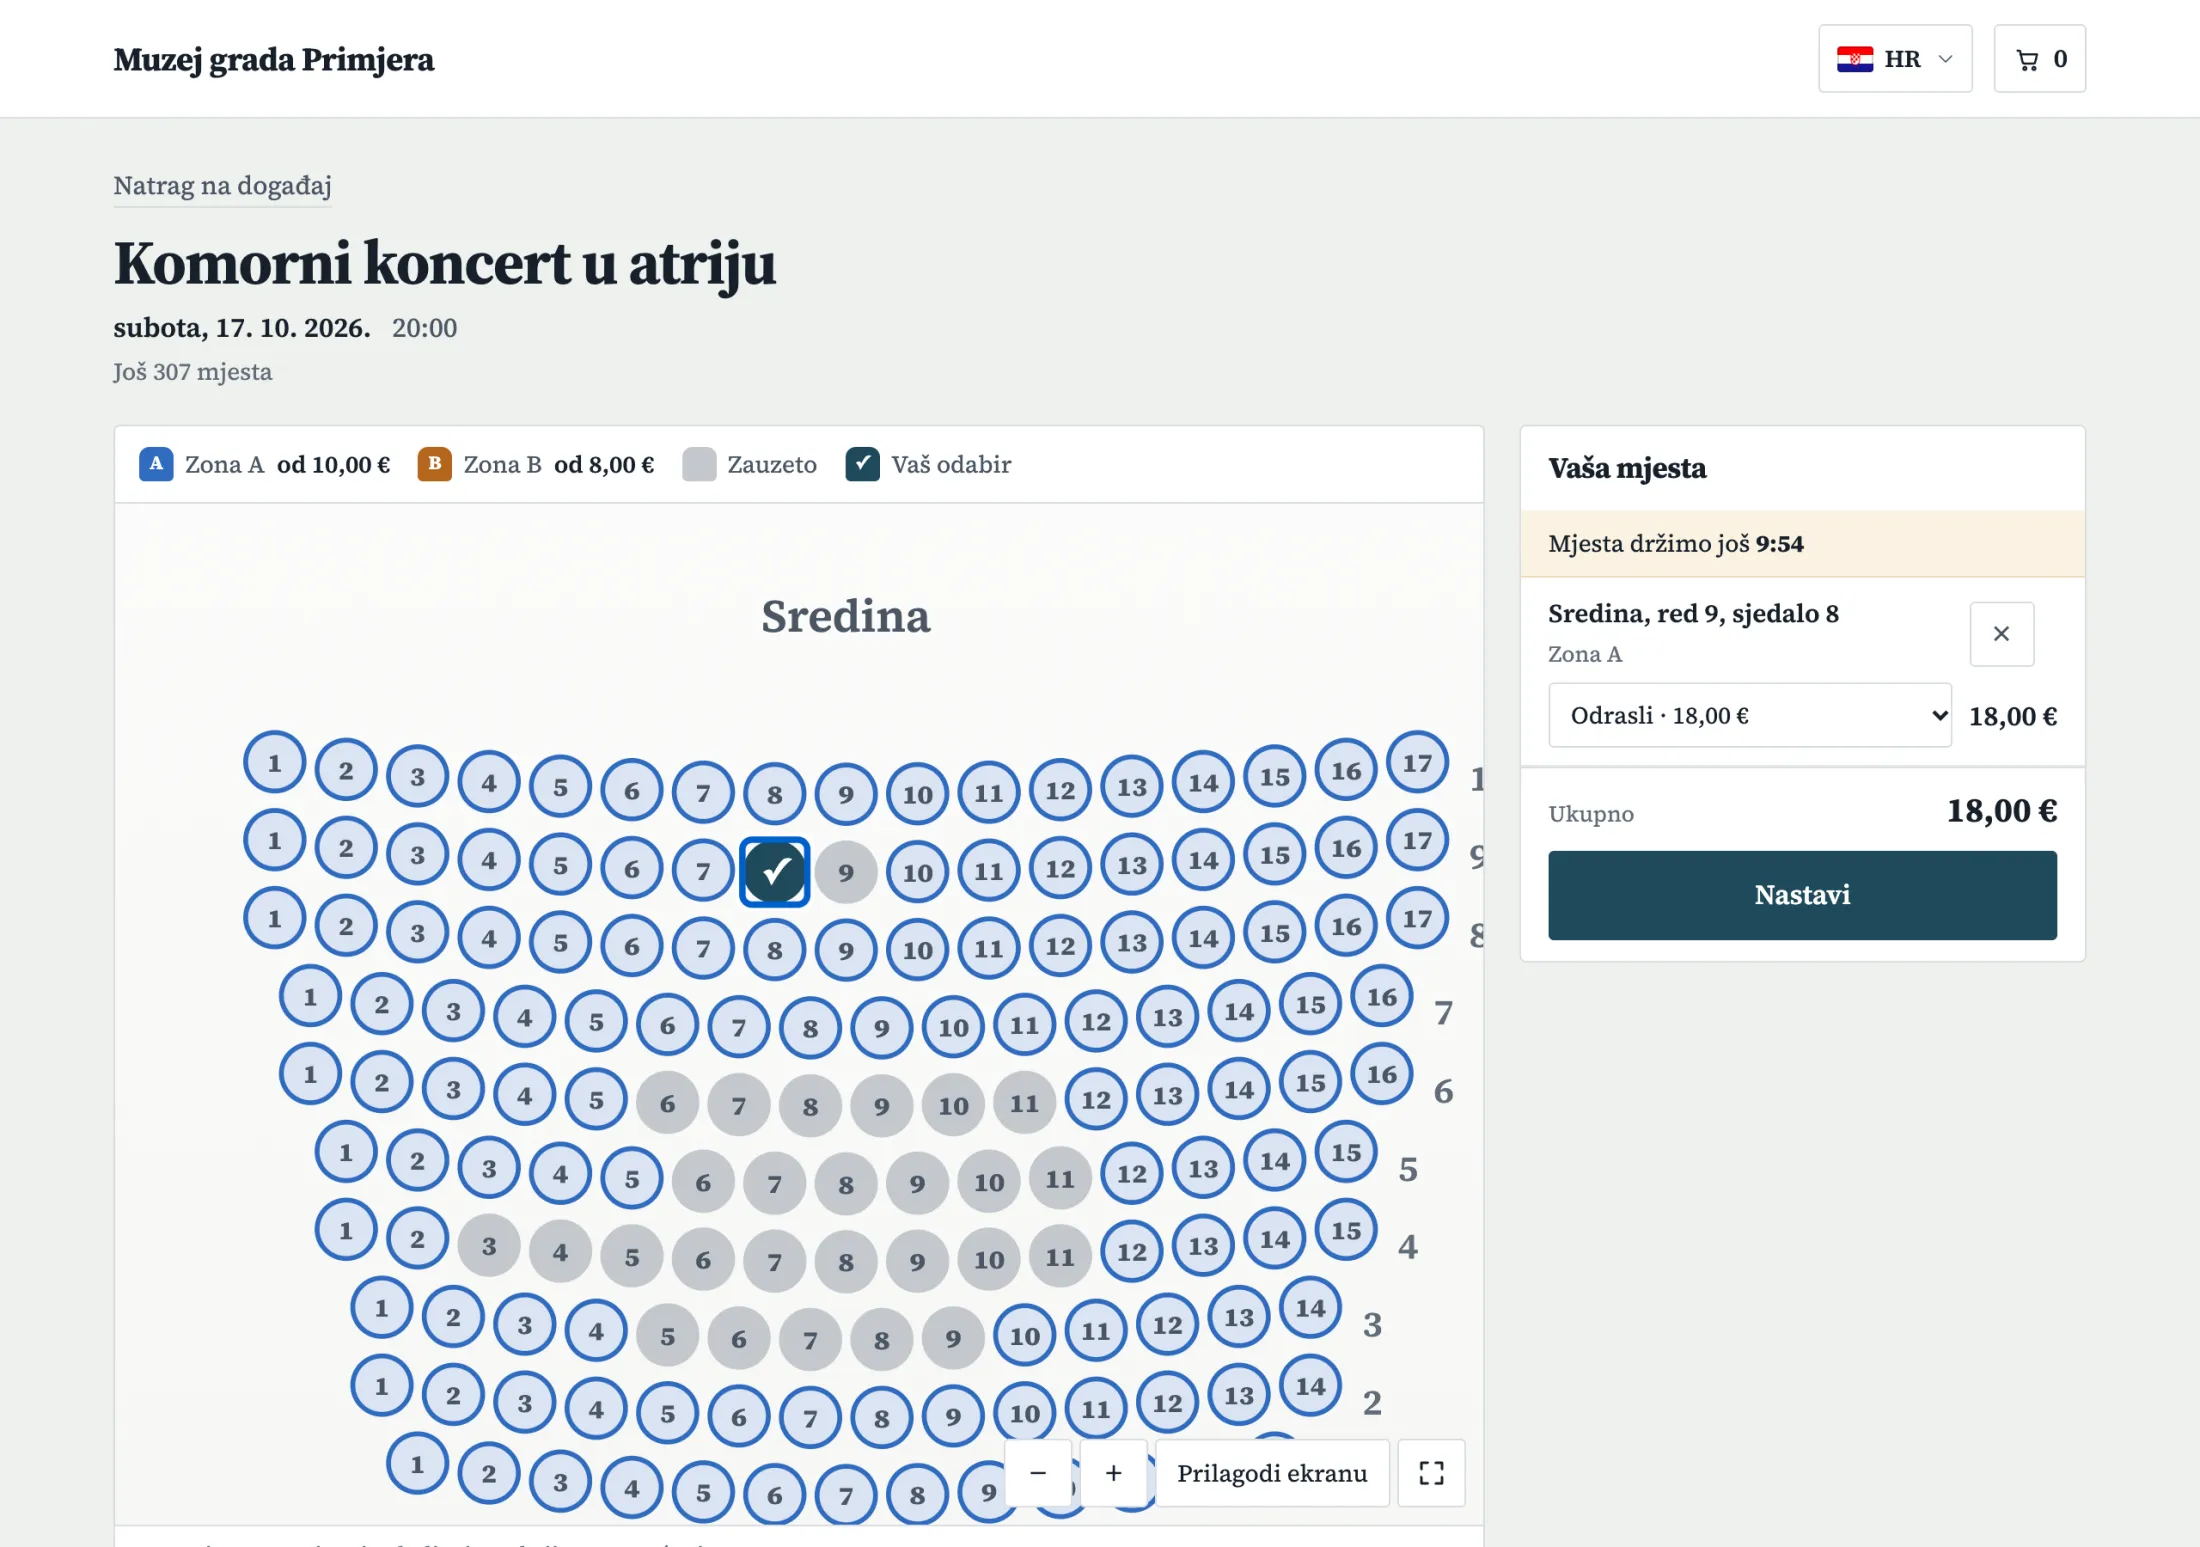Select seat 11 in row 10
This screenshot has width=2200, height=1547.
[x=988, y=793]
